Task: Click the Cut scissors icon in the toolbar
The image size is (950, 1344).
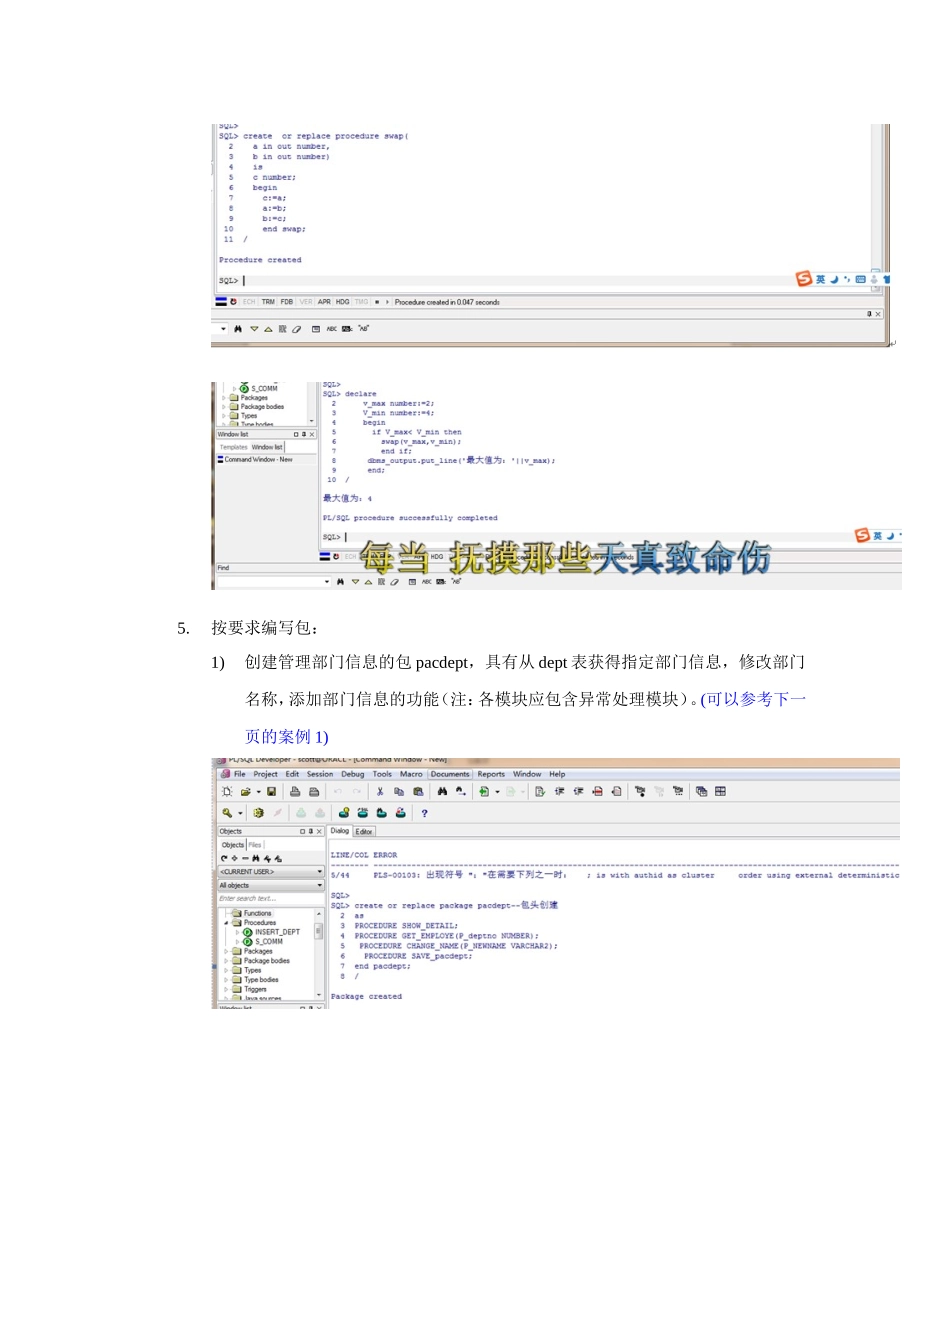Action: coord(380,791)
